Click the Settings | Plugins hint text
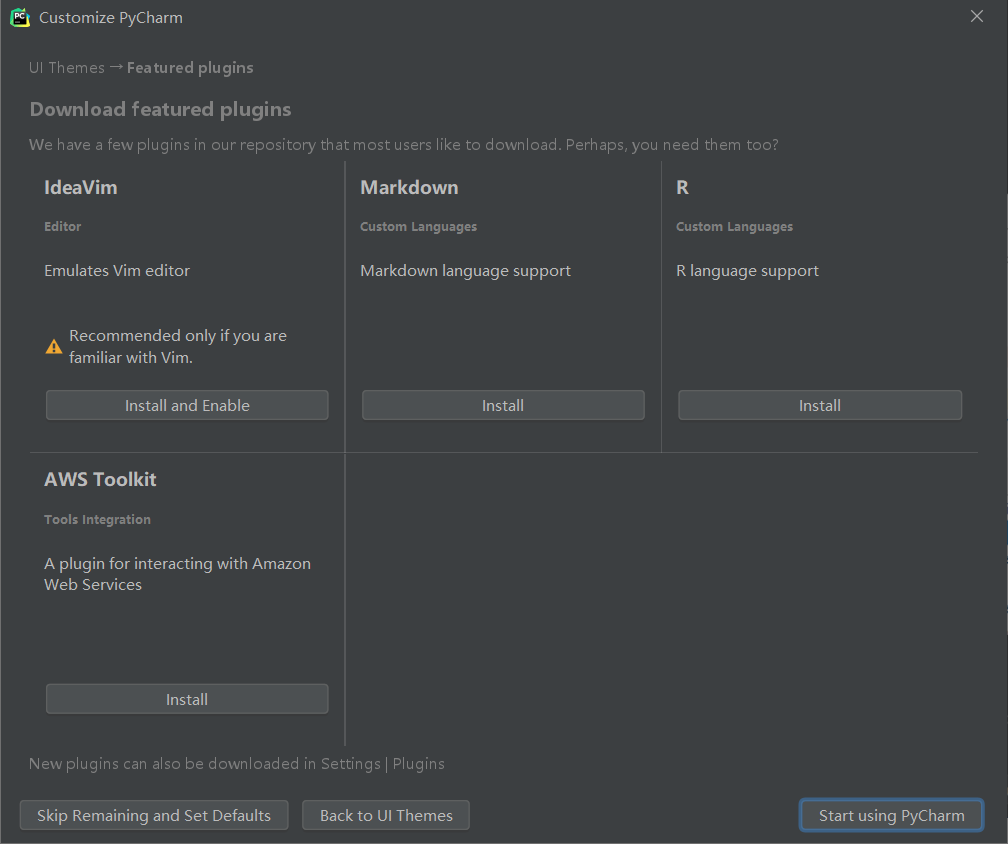 (x=237, y=764)
